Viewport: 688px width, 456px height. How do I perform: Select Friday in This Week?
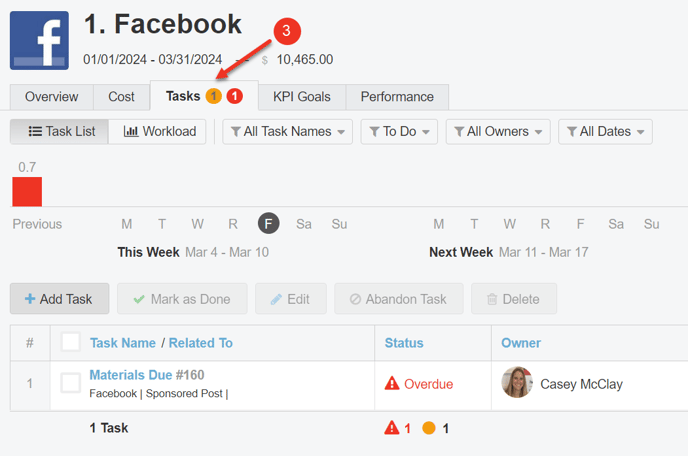[269, 223]
